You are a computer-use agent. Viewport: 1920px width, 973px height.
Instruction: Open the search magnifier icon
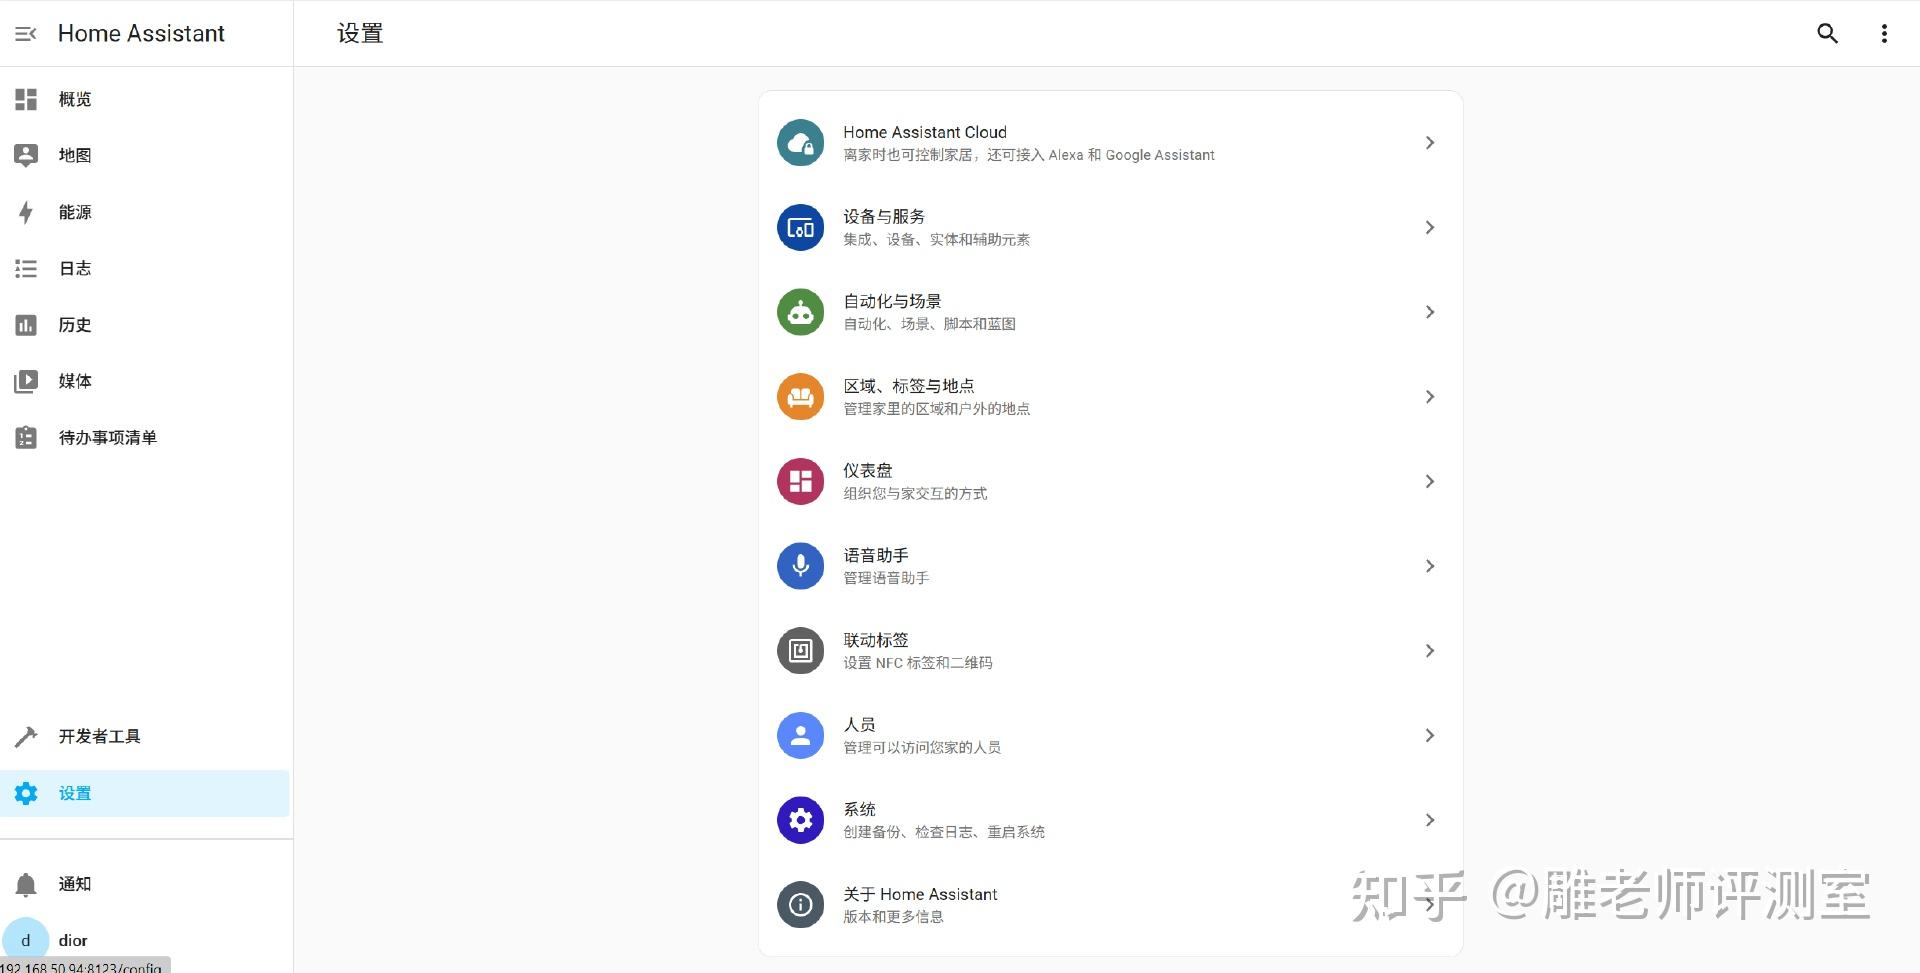click(1827, 34)
